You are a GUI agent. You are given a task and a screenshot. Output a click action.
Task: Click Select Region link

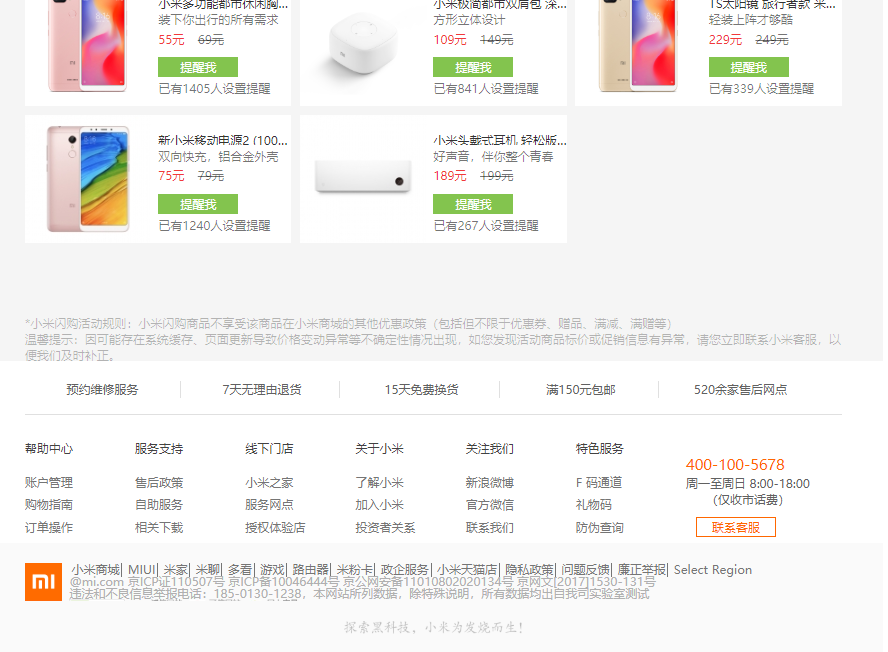712,569
